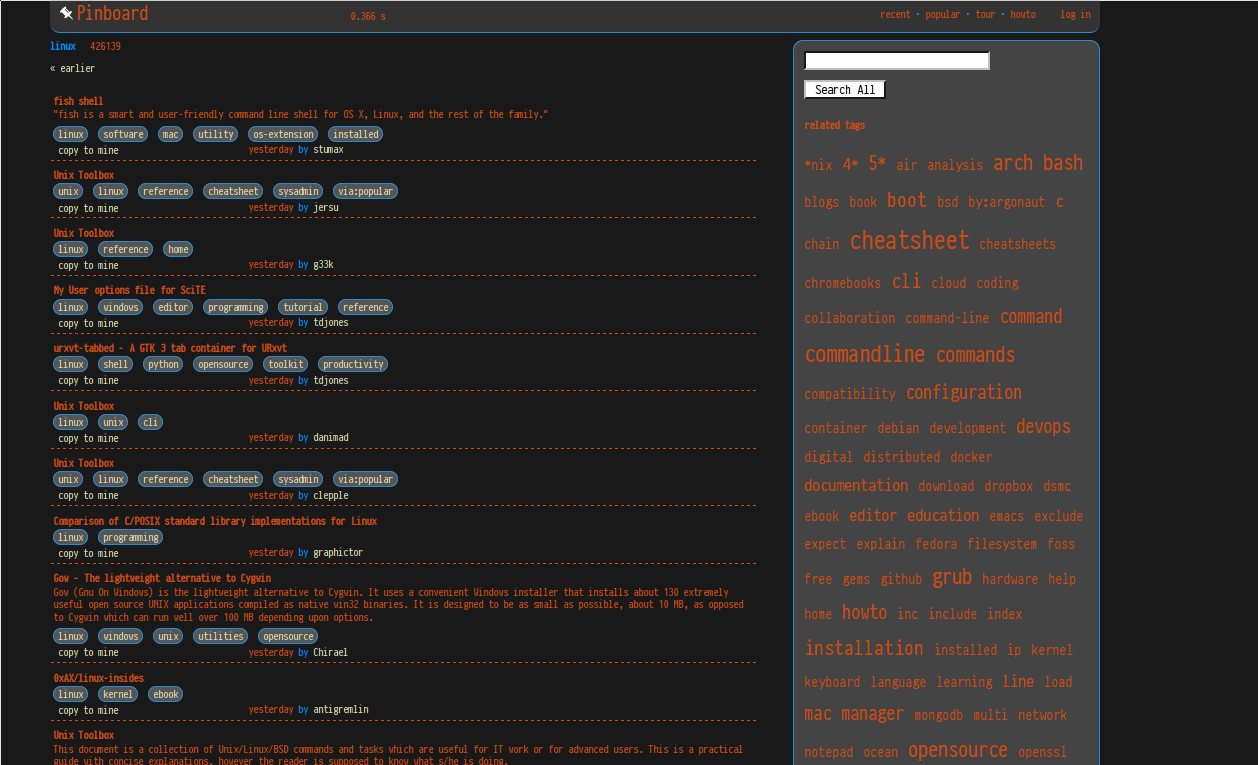Open the howto page
Screen dimensions: 1258x765
tap(1023, 15)
